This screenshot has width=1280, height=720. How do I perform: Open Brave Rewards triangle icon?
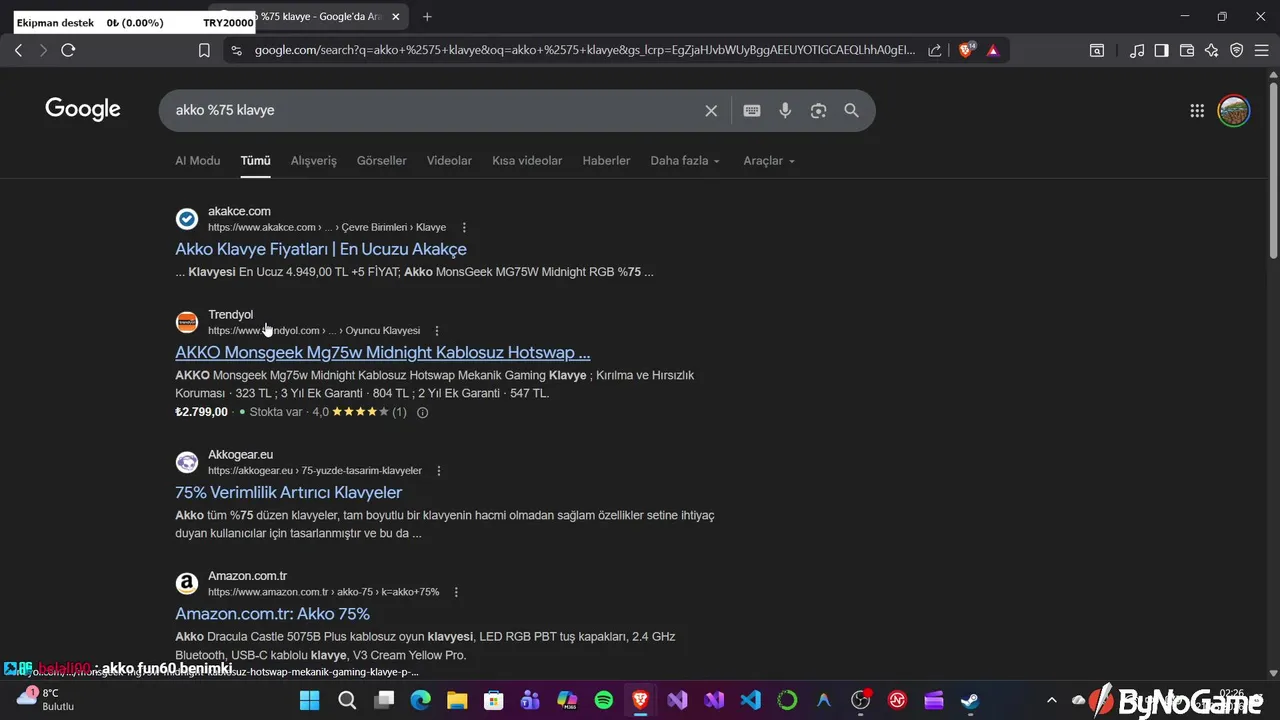(993, 50)
